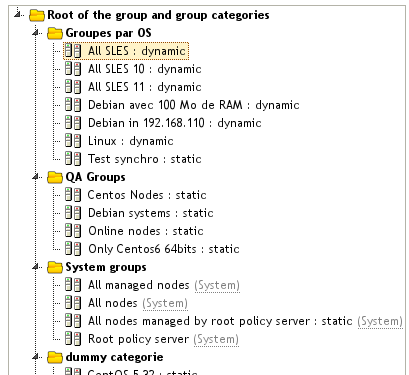This screenshot has width=409, height=375.
Task: Collapse the Groupes par OS category
Action: 36,32
